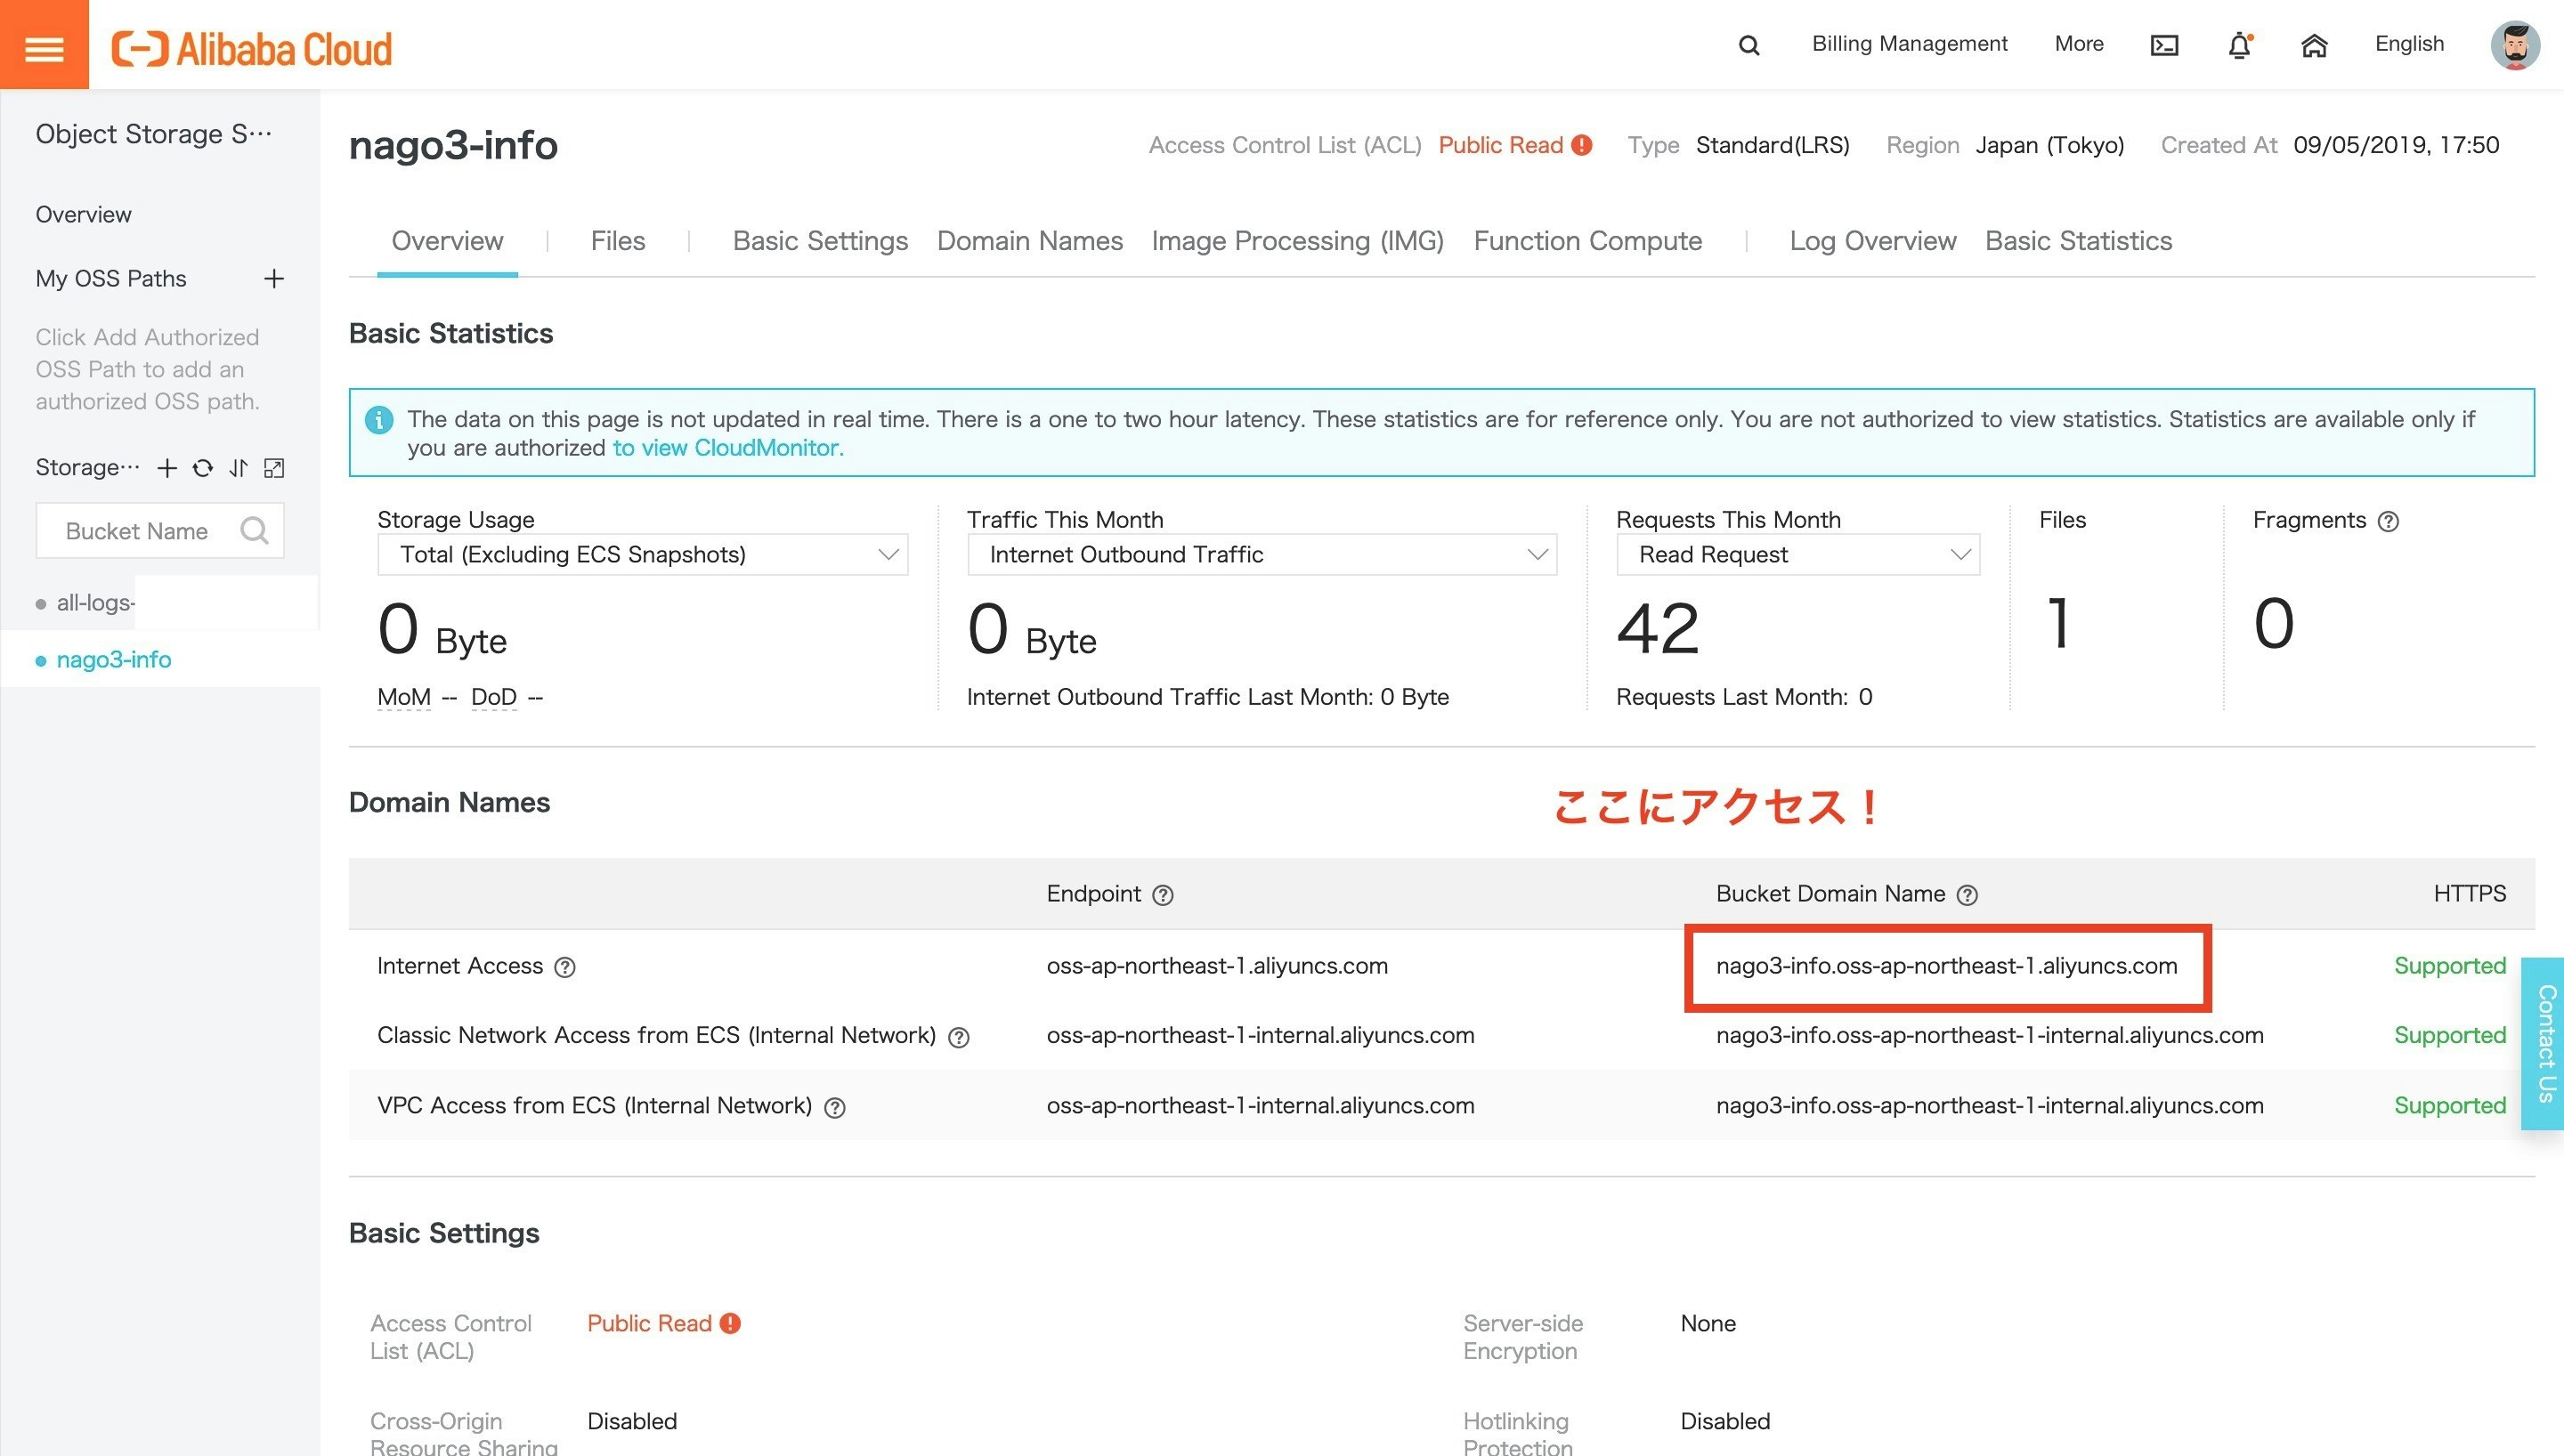Image resolution: width=2564 pixels, height=1456 pixels.
Task: Open Bucket Domain Name help icon
Action: tap(1967, 895)
